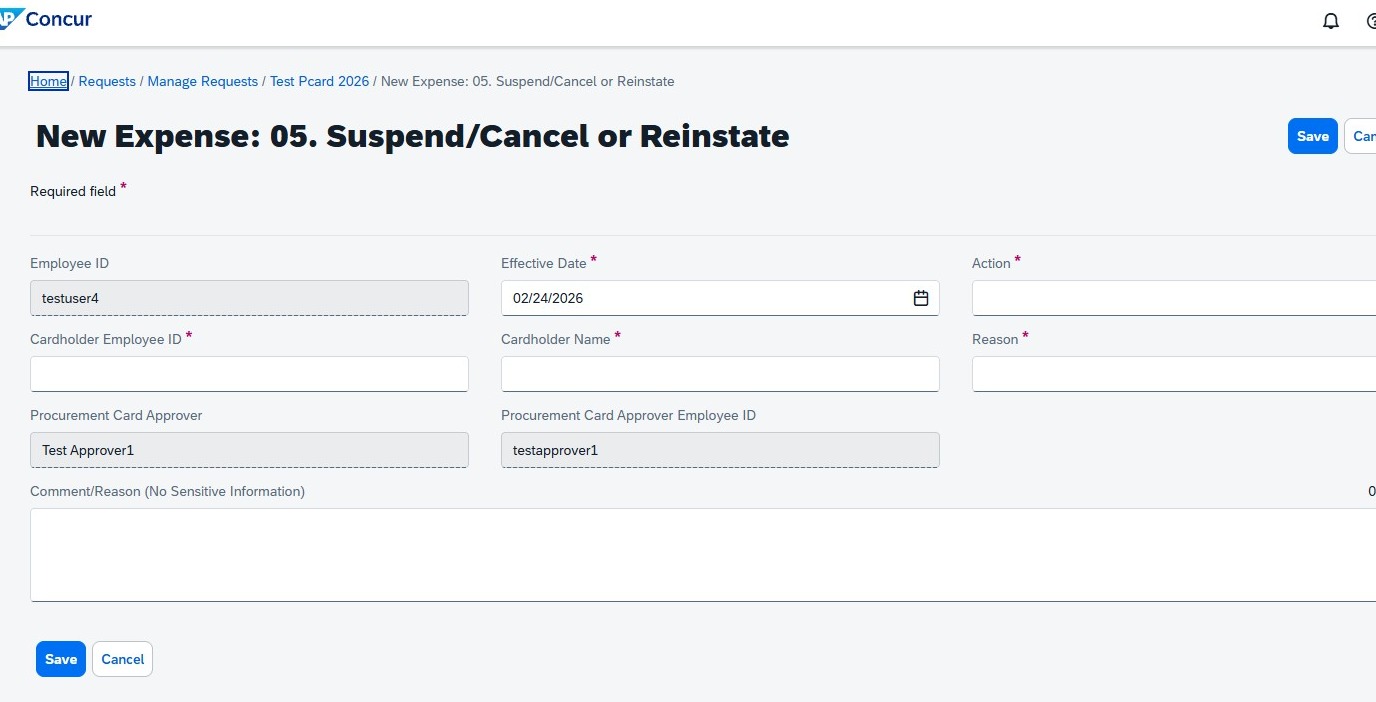Click the 'Procurement Card Approver Employee ID' label
The image size is (1376, 702).
[628, 415]
